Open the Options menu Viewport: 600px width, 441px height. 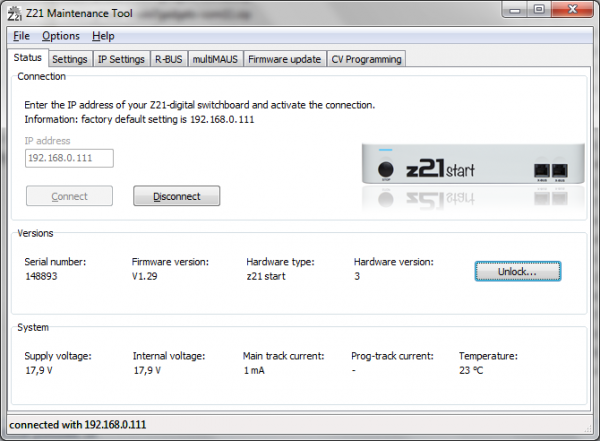pyautogui.click(x=60, y=36)
